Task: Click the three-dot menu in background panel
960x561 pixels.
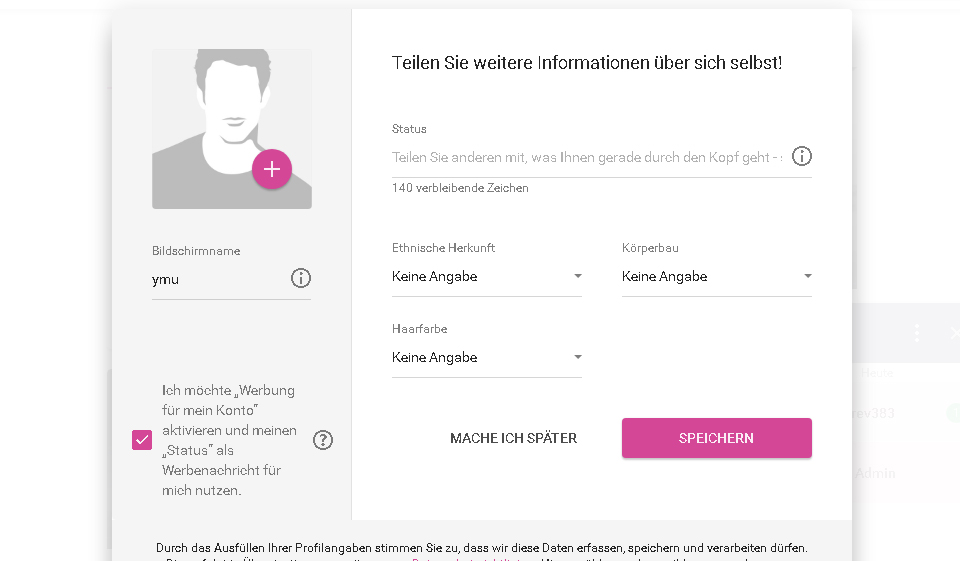Action: tap(916, 333)
